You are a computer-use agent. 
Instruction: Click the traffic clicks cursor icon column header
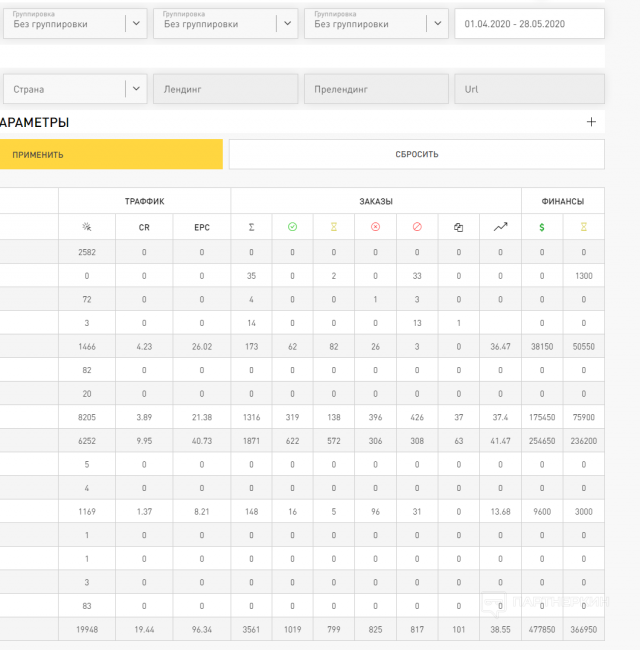tap(86, 227)
